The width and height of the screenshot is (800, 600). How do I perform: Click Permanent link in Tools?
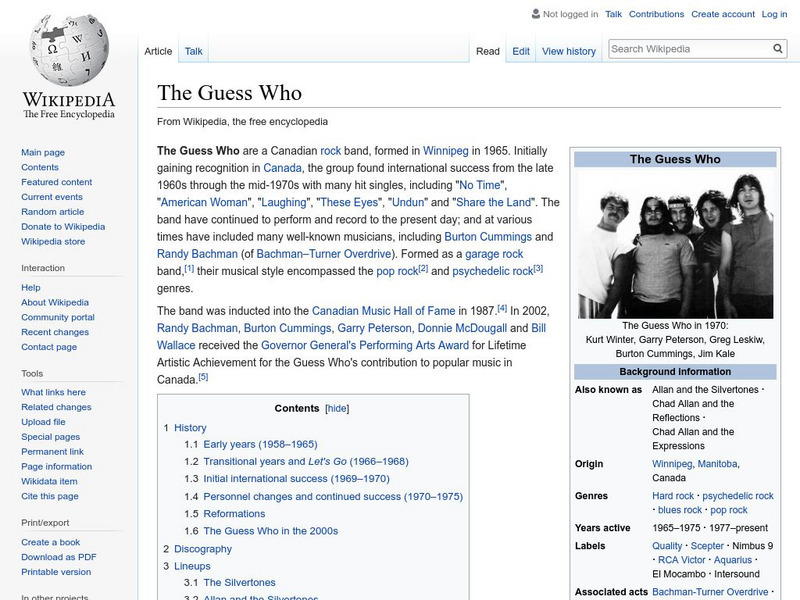tap(52, 452)
